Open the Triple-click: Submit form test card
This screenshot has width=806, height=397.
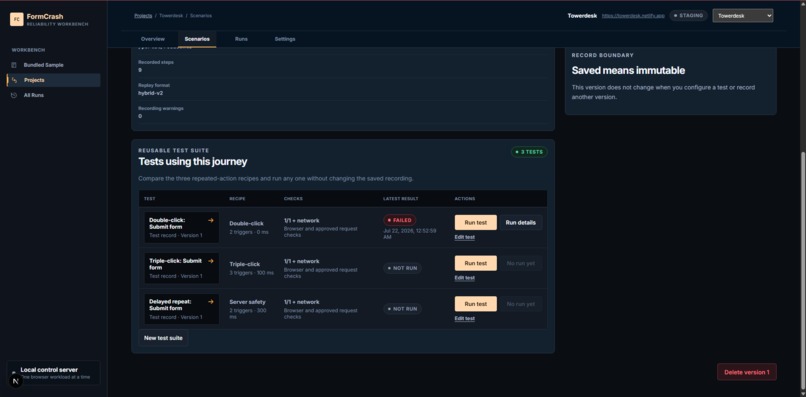tap(181, 268)
